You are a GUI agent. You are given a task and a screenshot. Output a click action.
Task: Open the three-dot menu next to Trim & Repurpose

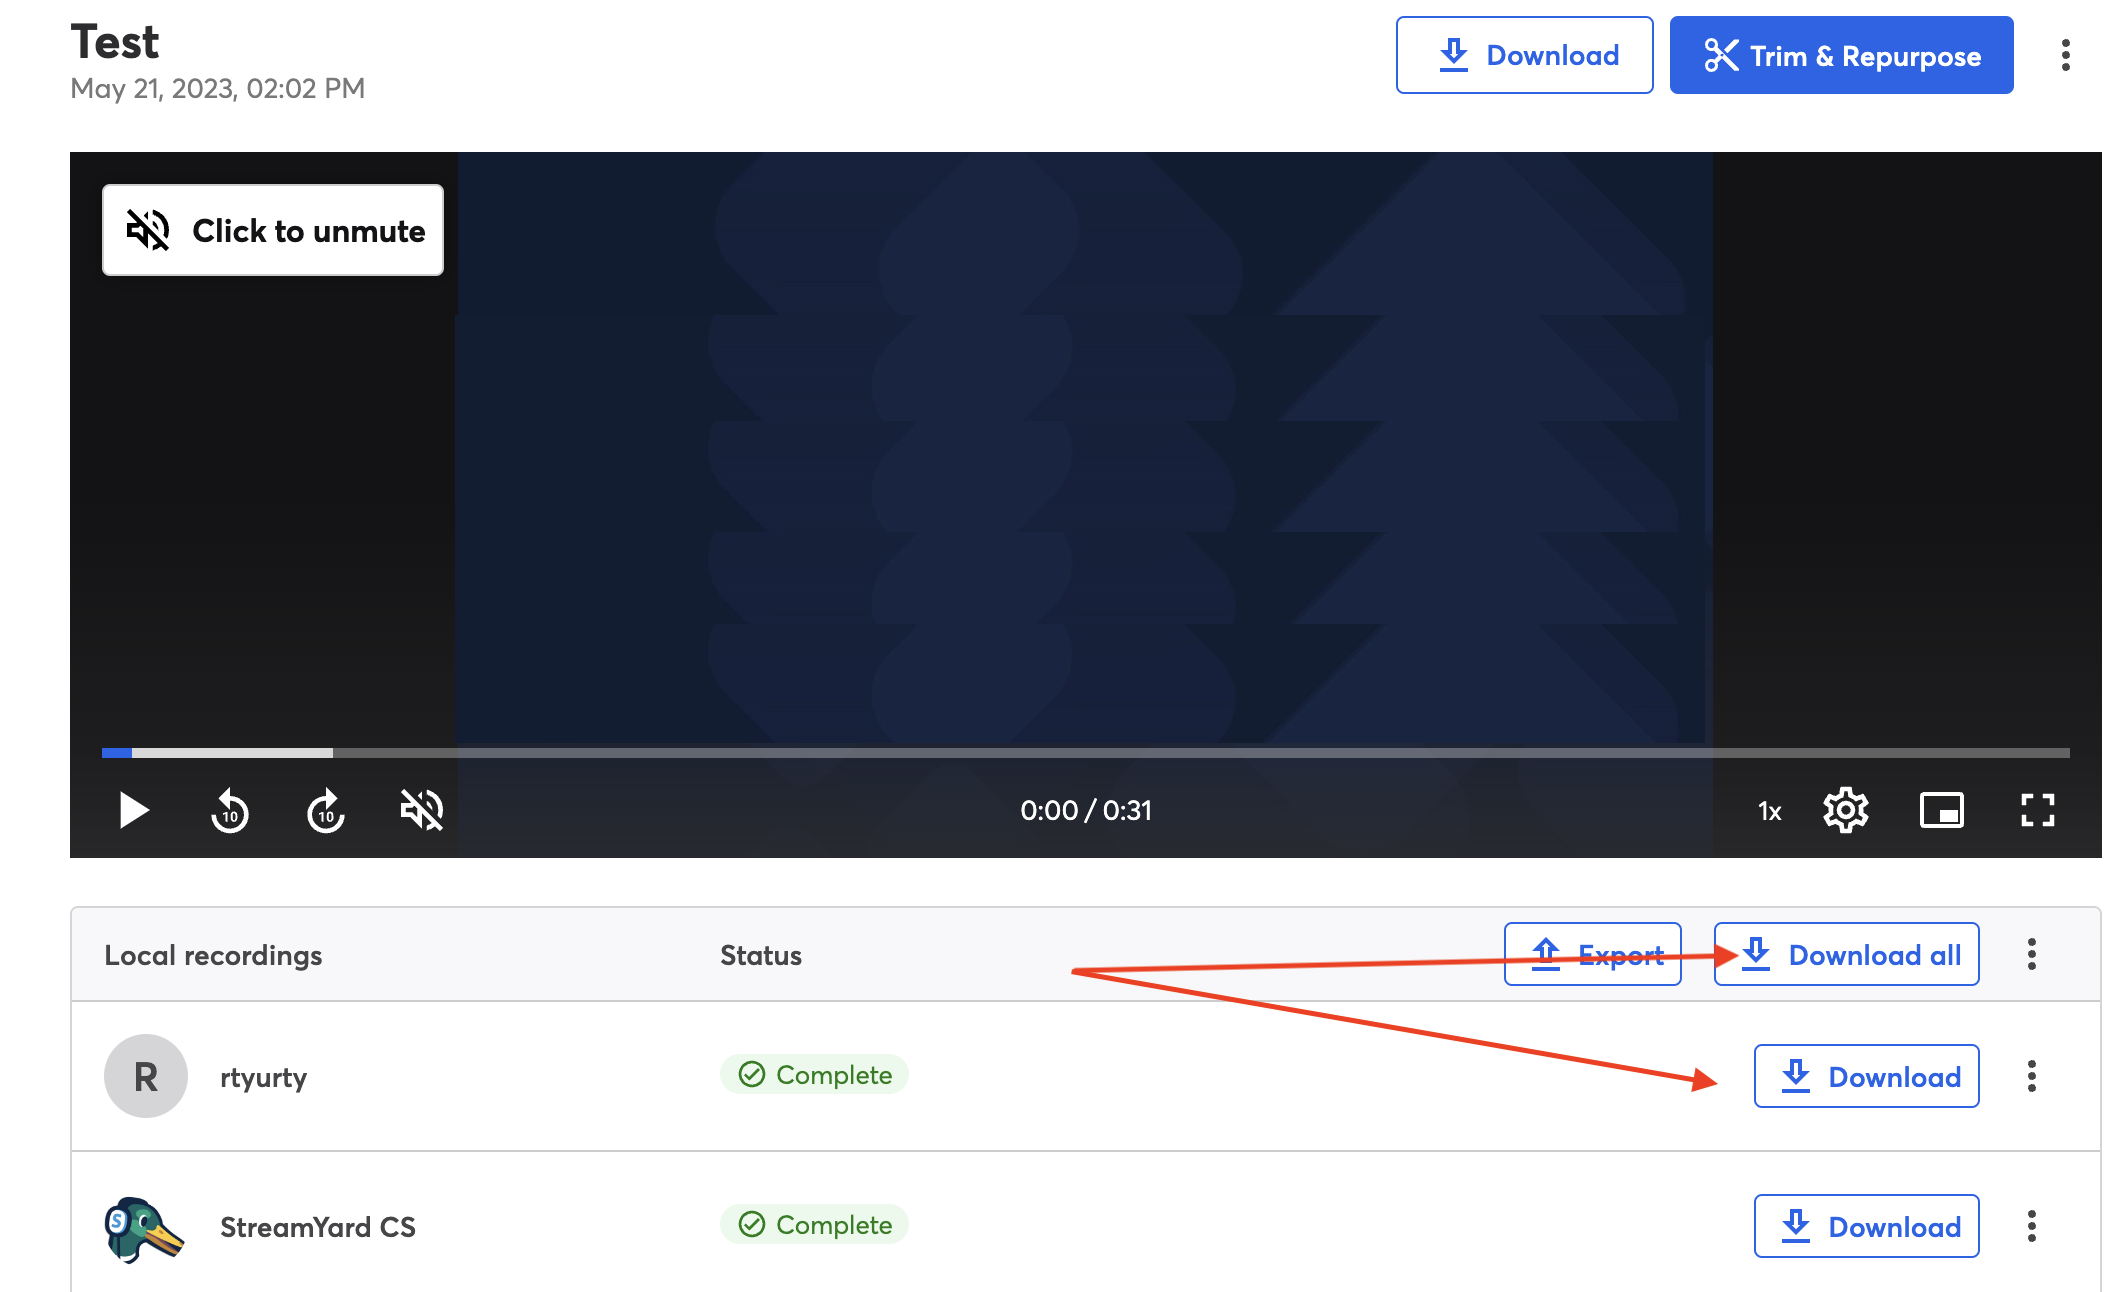click(x=2064, y=57)
